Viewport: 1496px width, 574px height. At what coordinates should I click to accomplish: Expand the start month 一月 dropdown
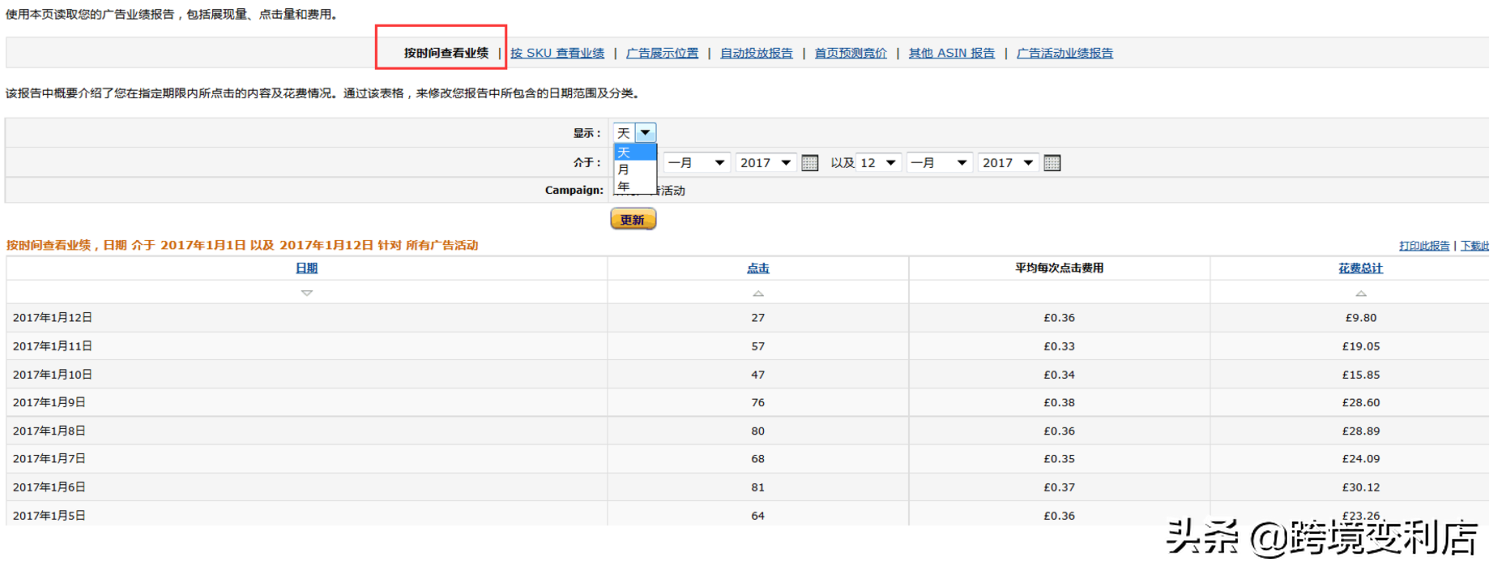[697, 163]
